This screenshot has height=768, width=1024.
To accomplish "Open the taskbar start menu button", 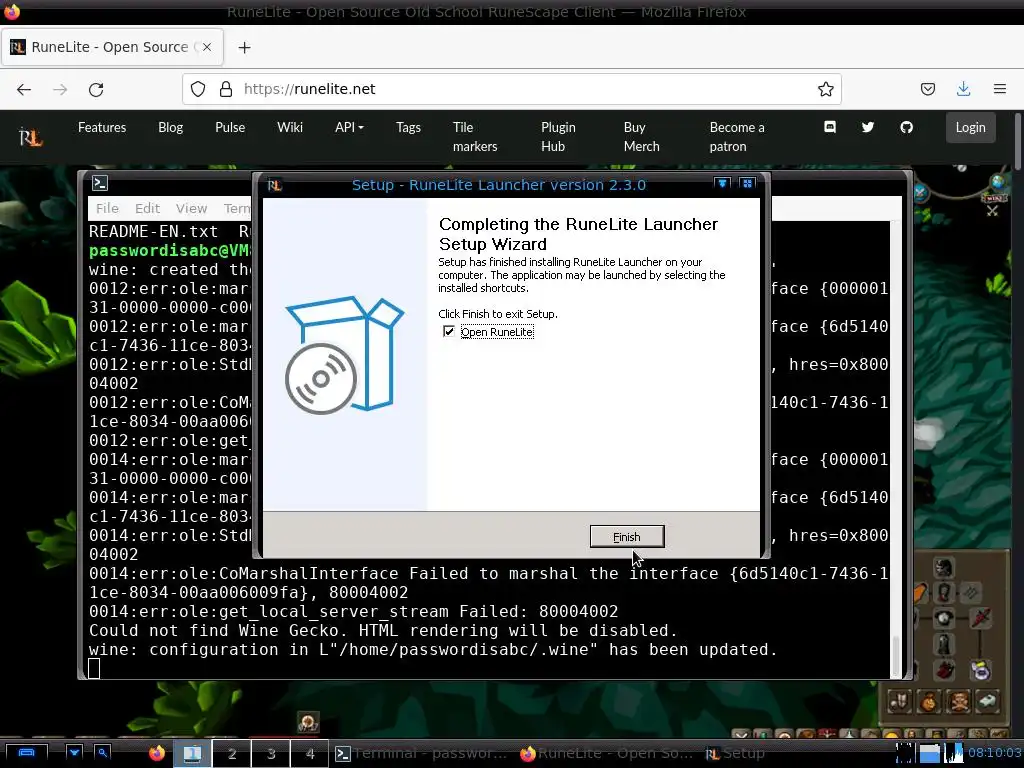I will pos(26,753).
